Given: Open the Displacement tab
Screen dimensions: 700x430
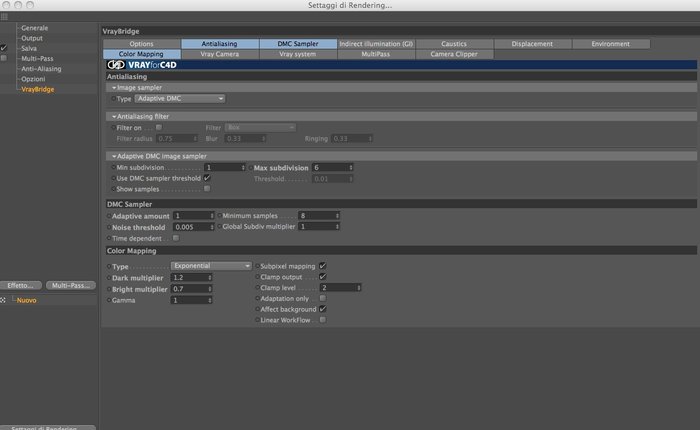Looking at the screenshot, I should click(x=532, y=44).
